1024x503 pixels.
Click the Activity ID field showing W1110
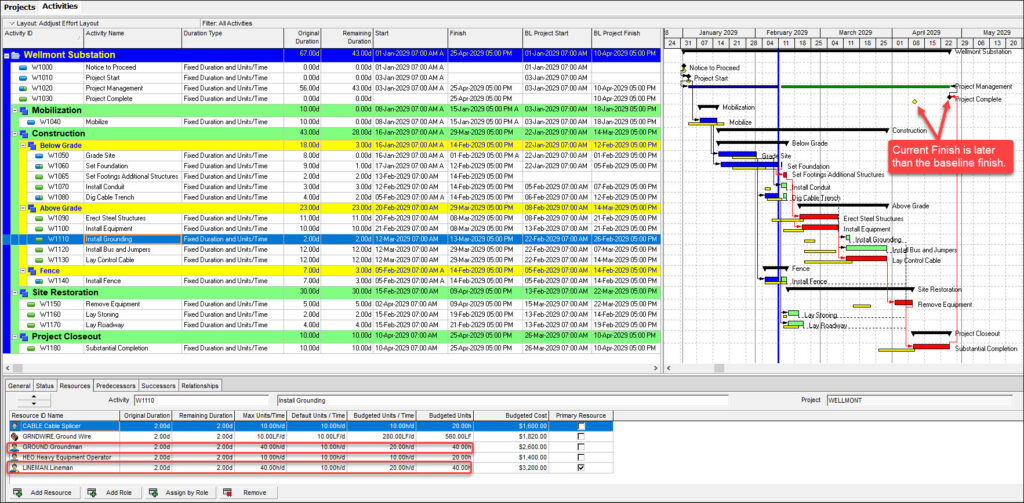pyautogui.click(x=200, y=400)
